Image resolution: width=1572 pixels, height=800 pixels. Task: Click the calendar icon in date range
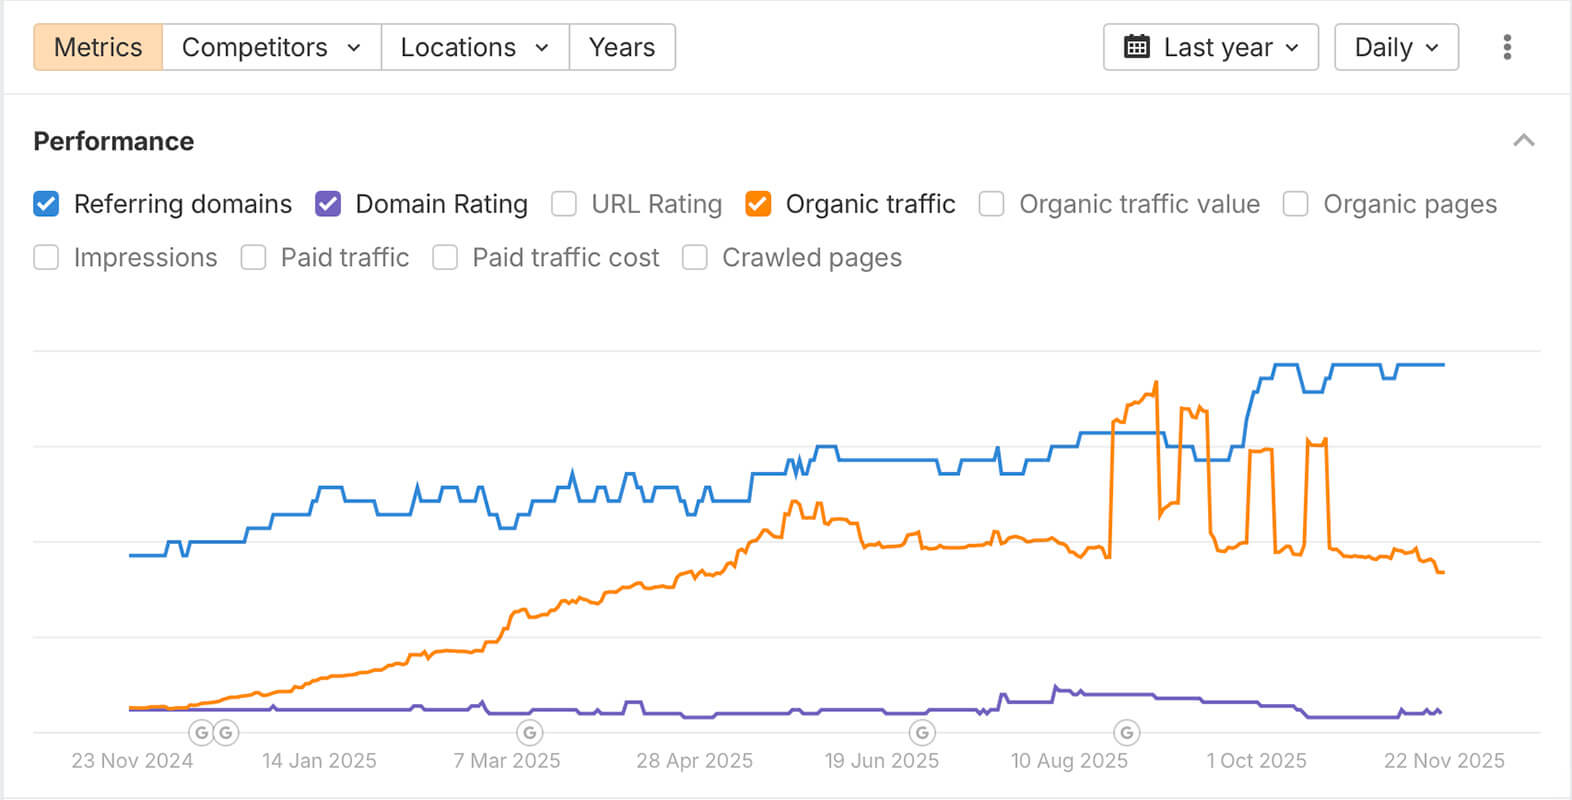pyautogui.click(x=1137, y=47)
